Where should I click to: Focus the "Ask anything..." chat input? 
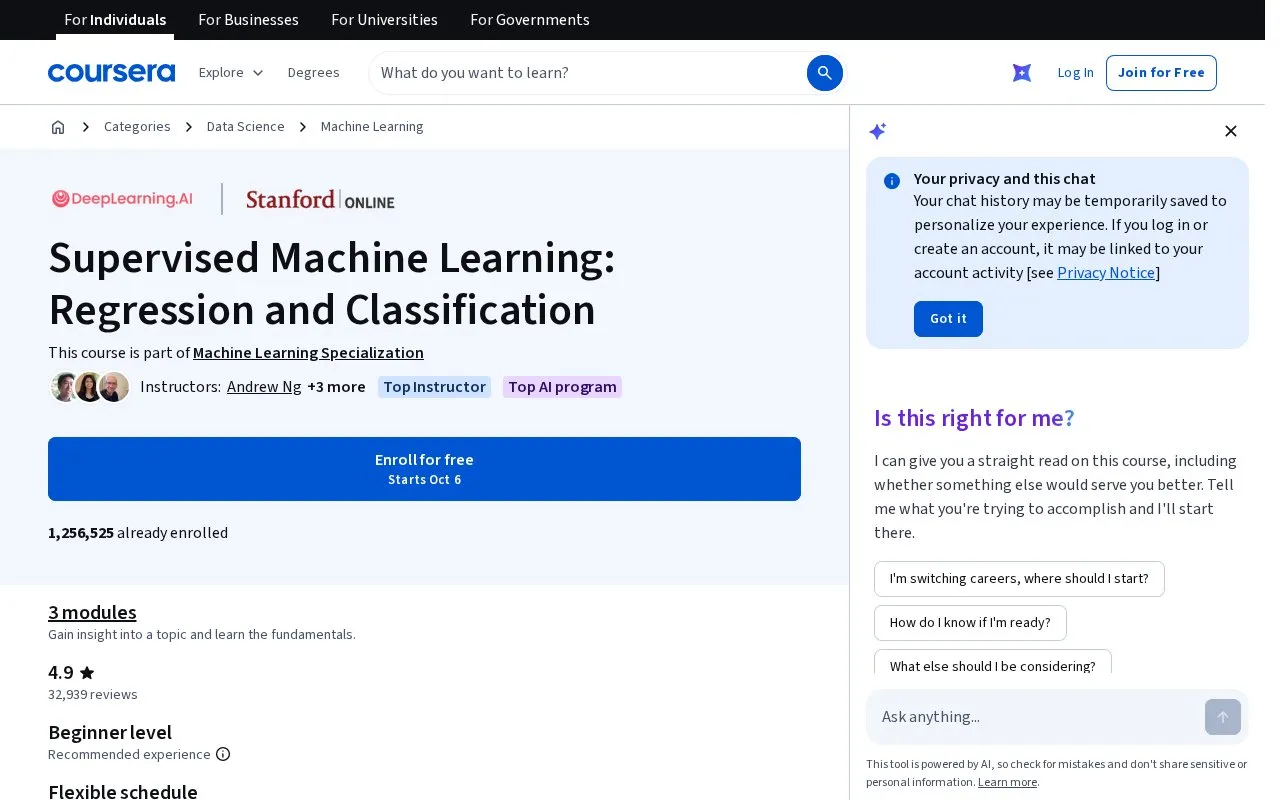1036,717
